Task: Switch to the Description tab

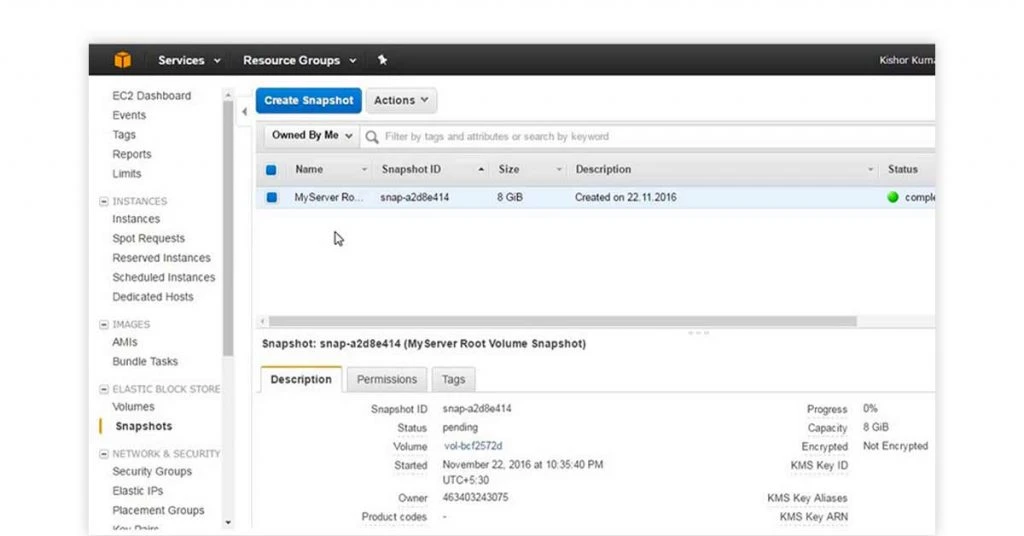Action: point(301,379)
